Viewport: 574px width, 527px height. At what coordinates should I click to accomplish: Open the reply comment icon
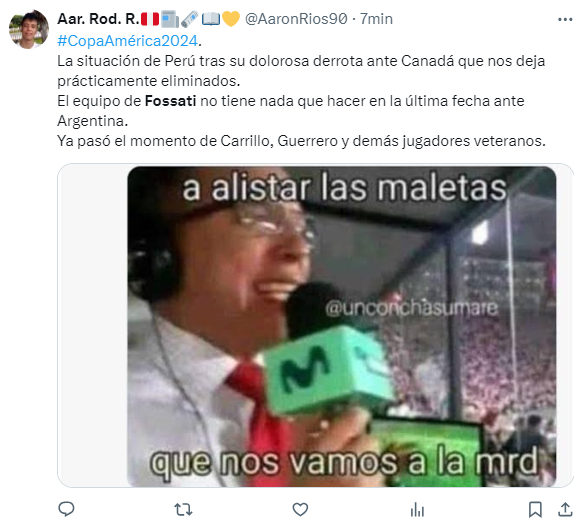pos(66,509)
